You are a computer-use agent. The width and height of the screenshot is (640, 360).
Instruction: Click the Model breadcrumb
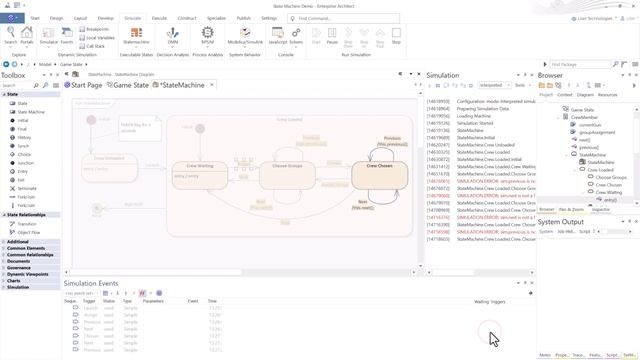pos(45,64)
